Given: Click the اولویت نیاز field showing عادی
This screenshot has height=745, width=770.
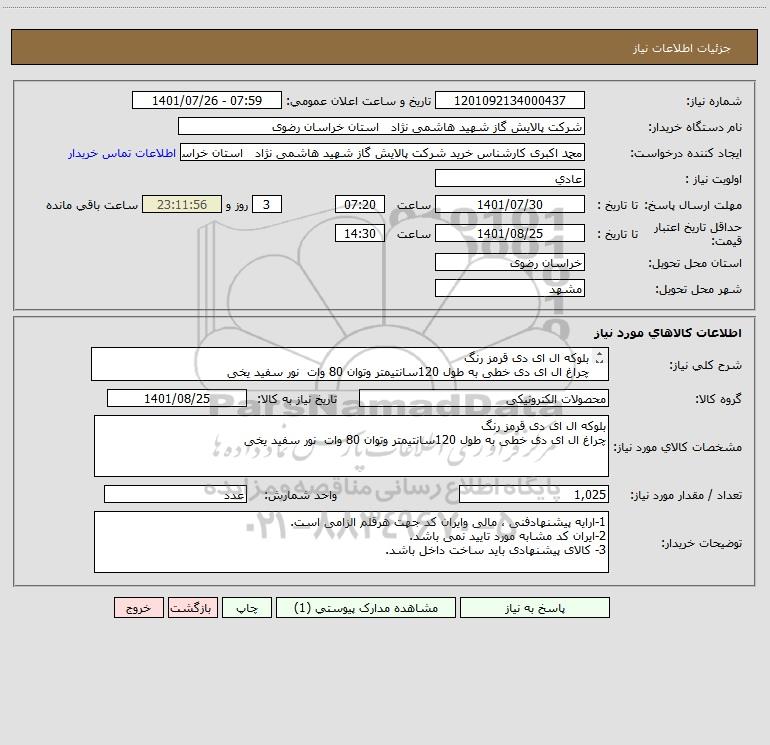Looking at the screenshot, I should tap(510, 178).
